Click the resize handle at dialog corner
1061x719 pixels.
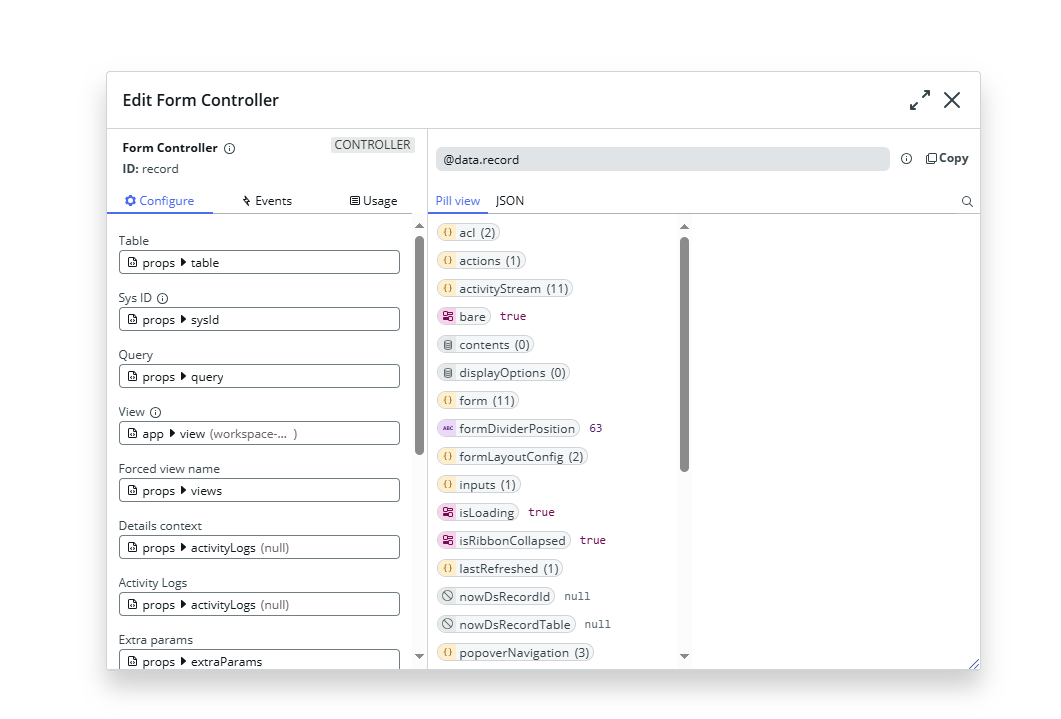click(974, 664)
